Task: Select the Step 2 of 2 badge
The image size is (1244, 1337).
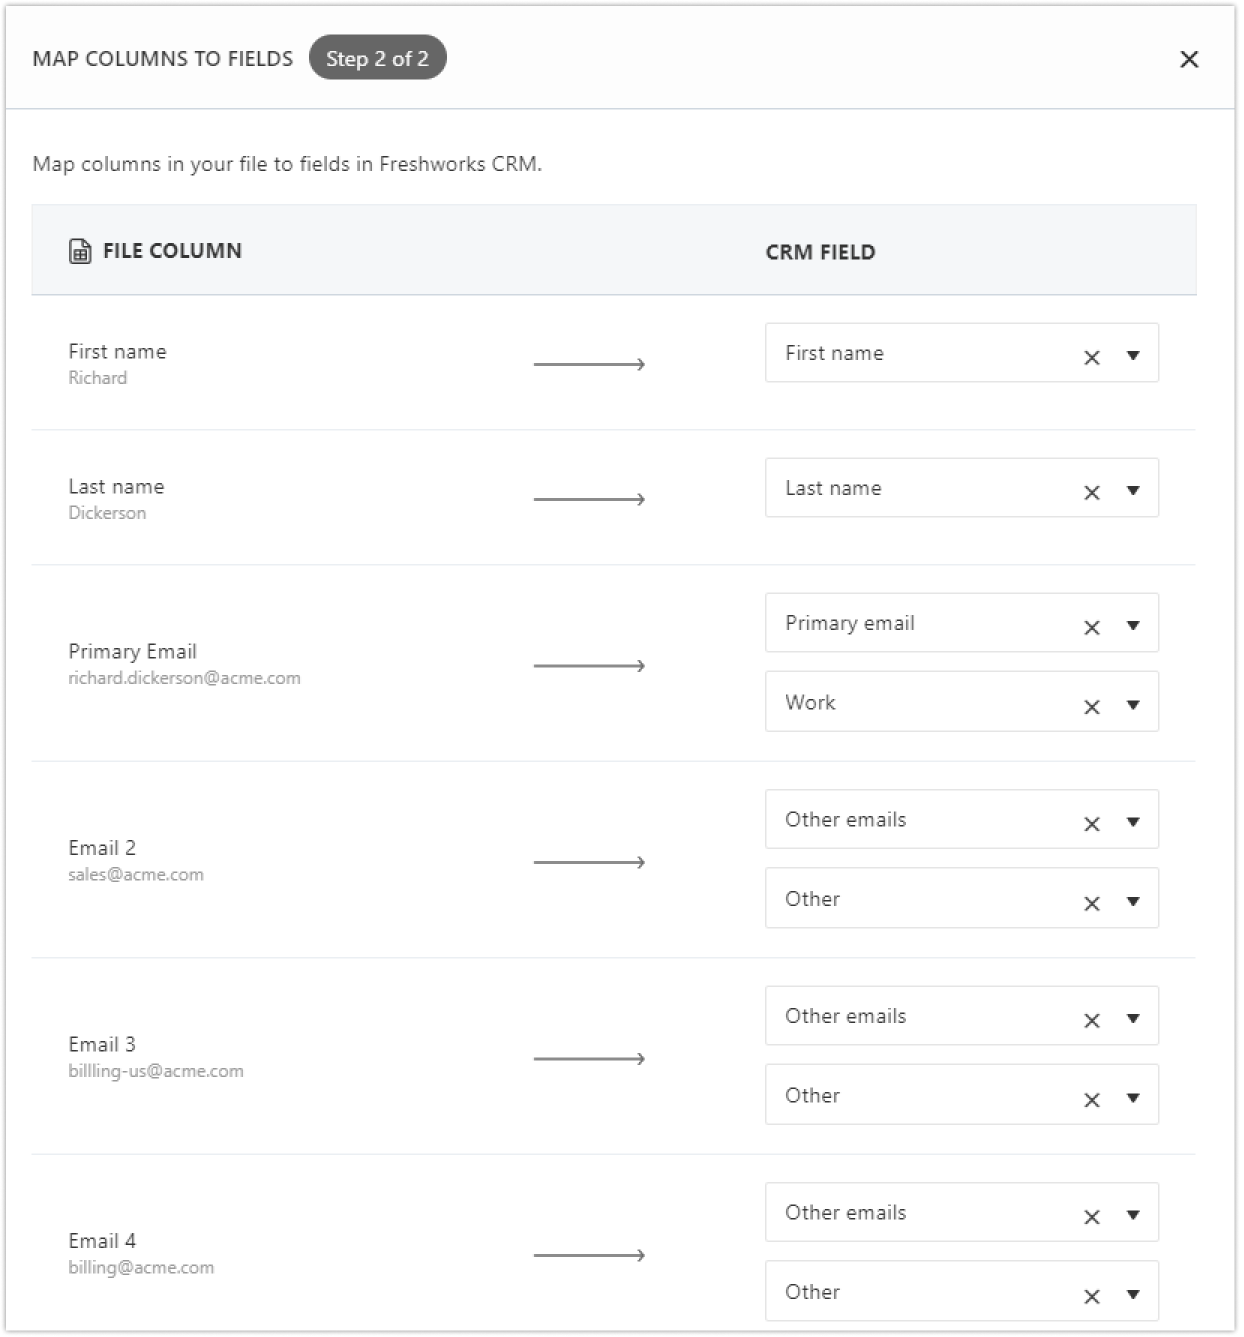Action: coord(379,58)
